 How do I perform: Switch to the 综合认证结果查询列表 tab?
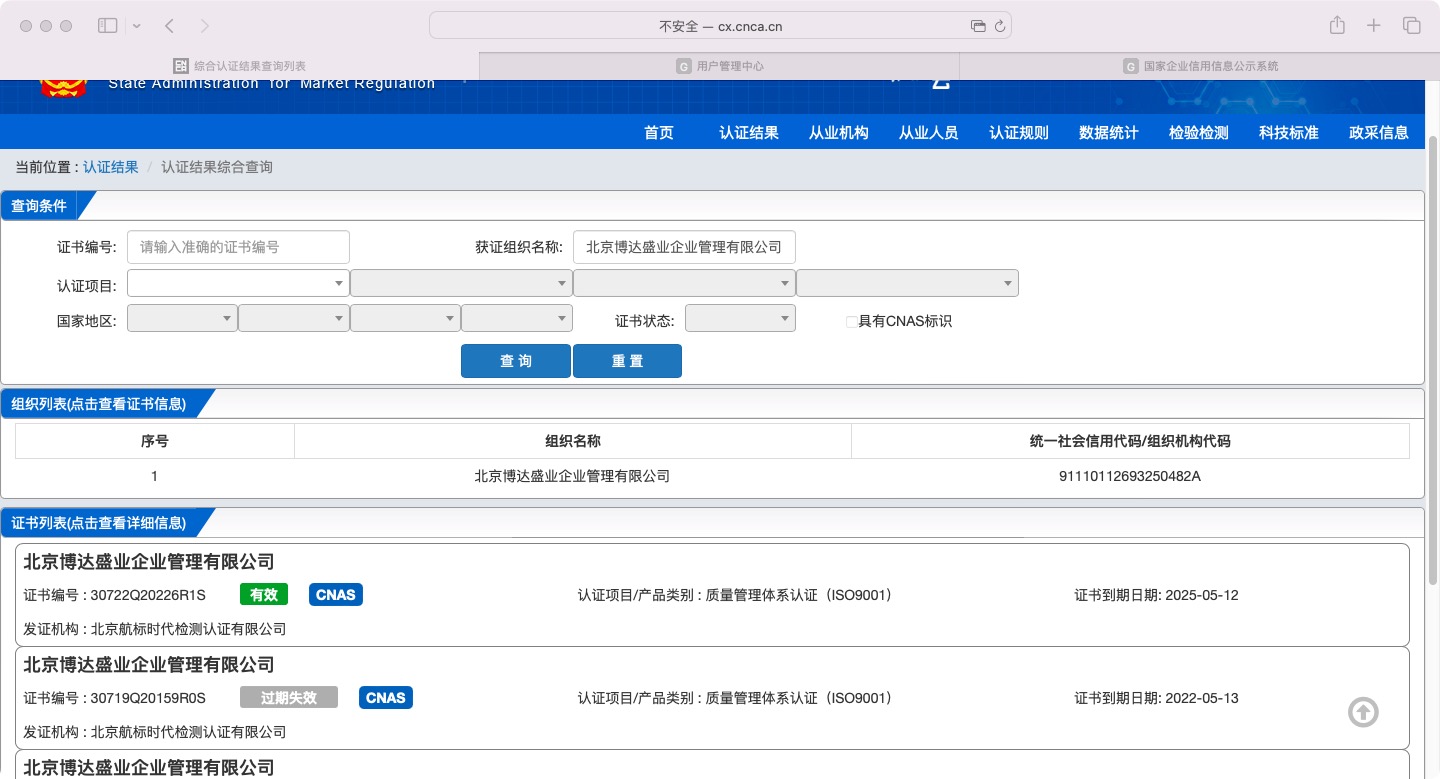coord(240,66)
